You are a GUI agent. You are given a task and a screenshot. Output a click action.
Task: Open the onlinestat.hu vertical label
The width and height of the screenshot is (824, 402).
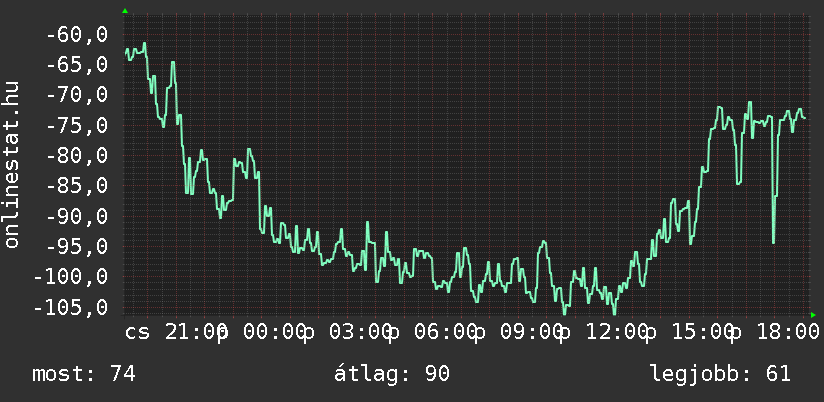pos(13,165)
